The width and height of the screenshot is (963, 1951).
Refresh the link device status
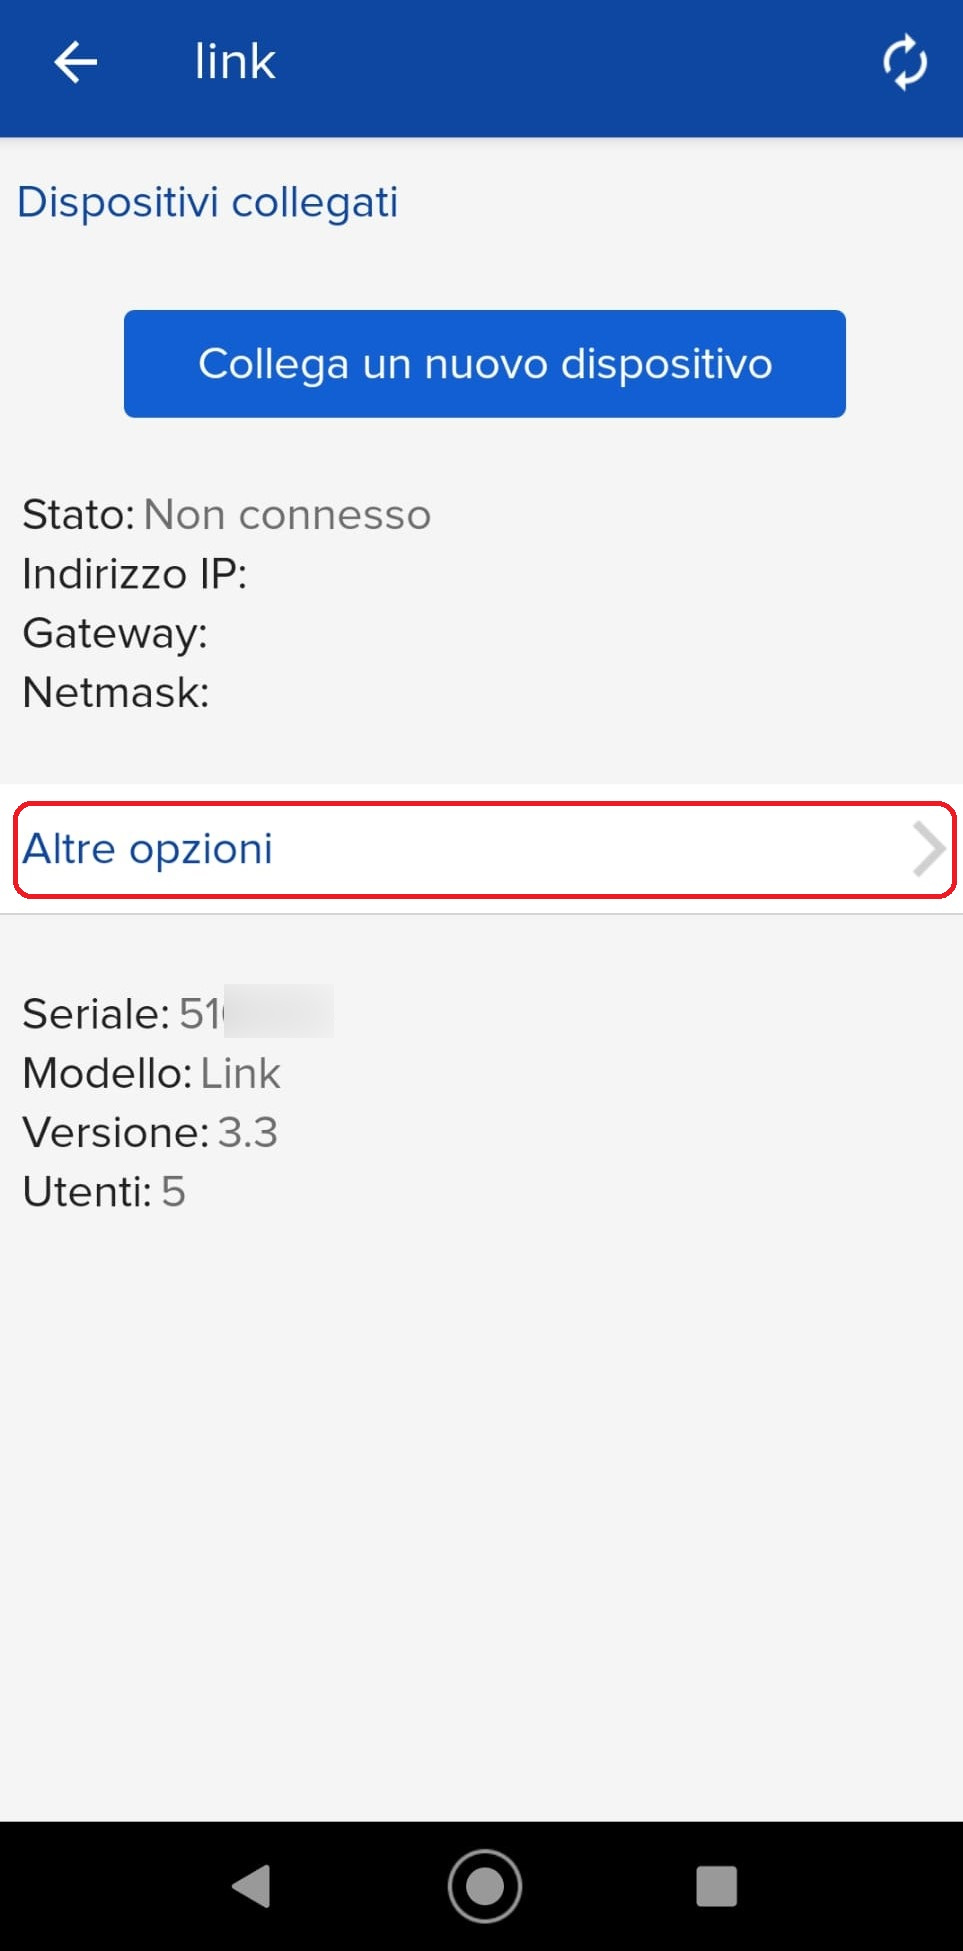(904, 62)
